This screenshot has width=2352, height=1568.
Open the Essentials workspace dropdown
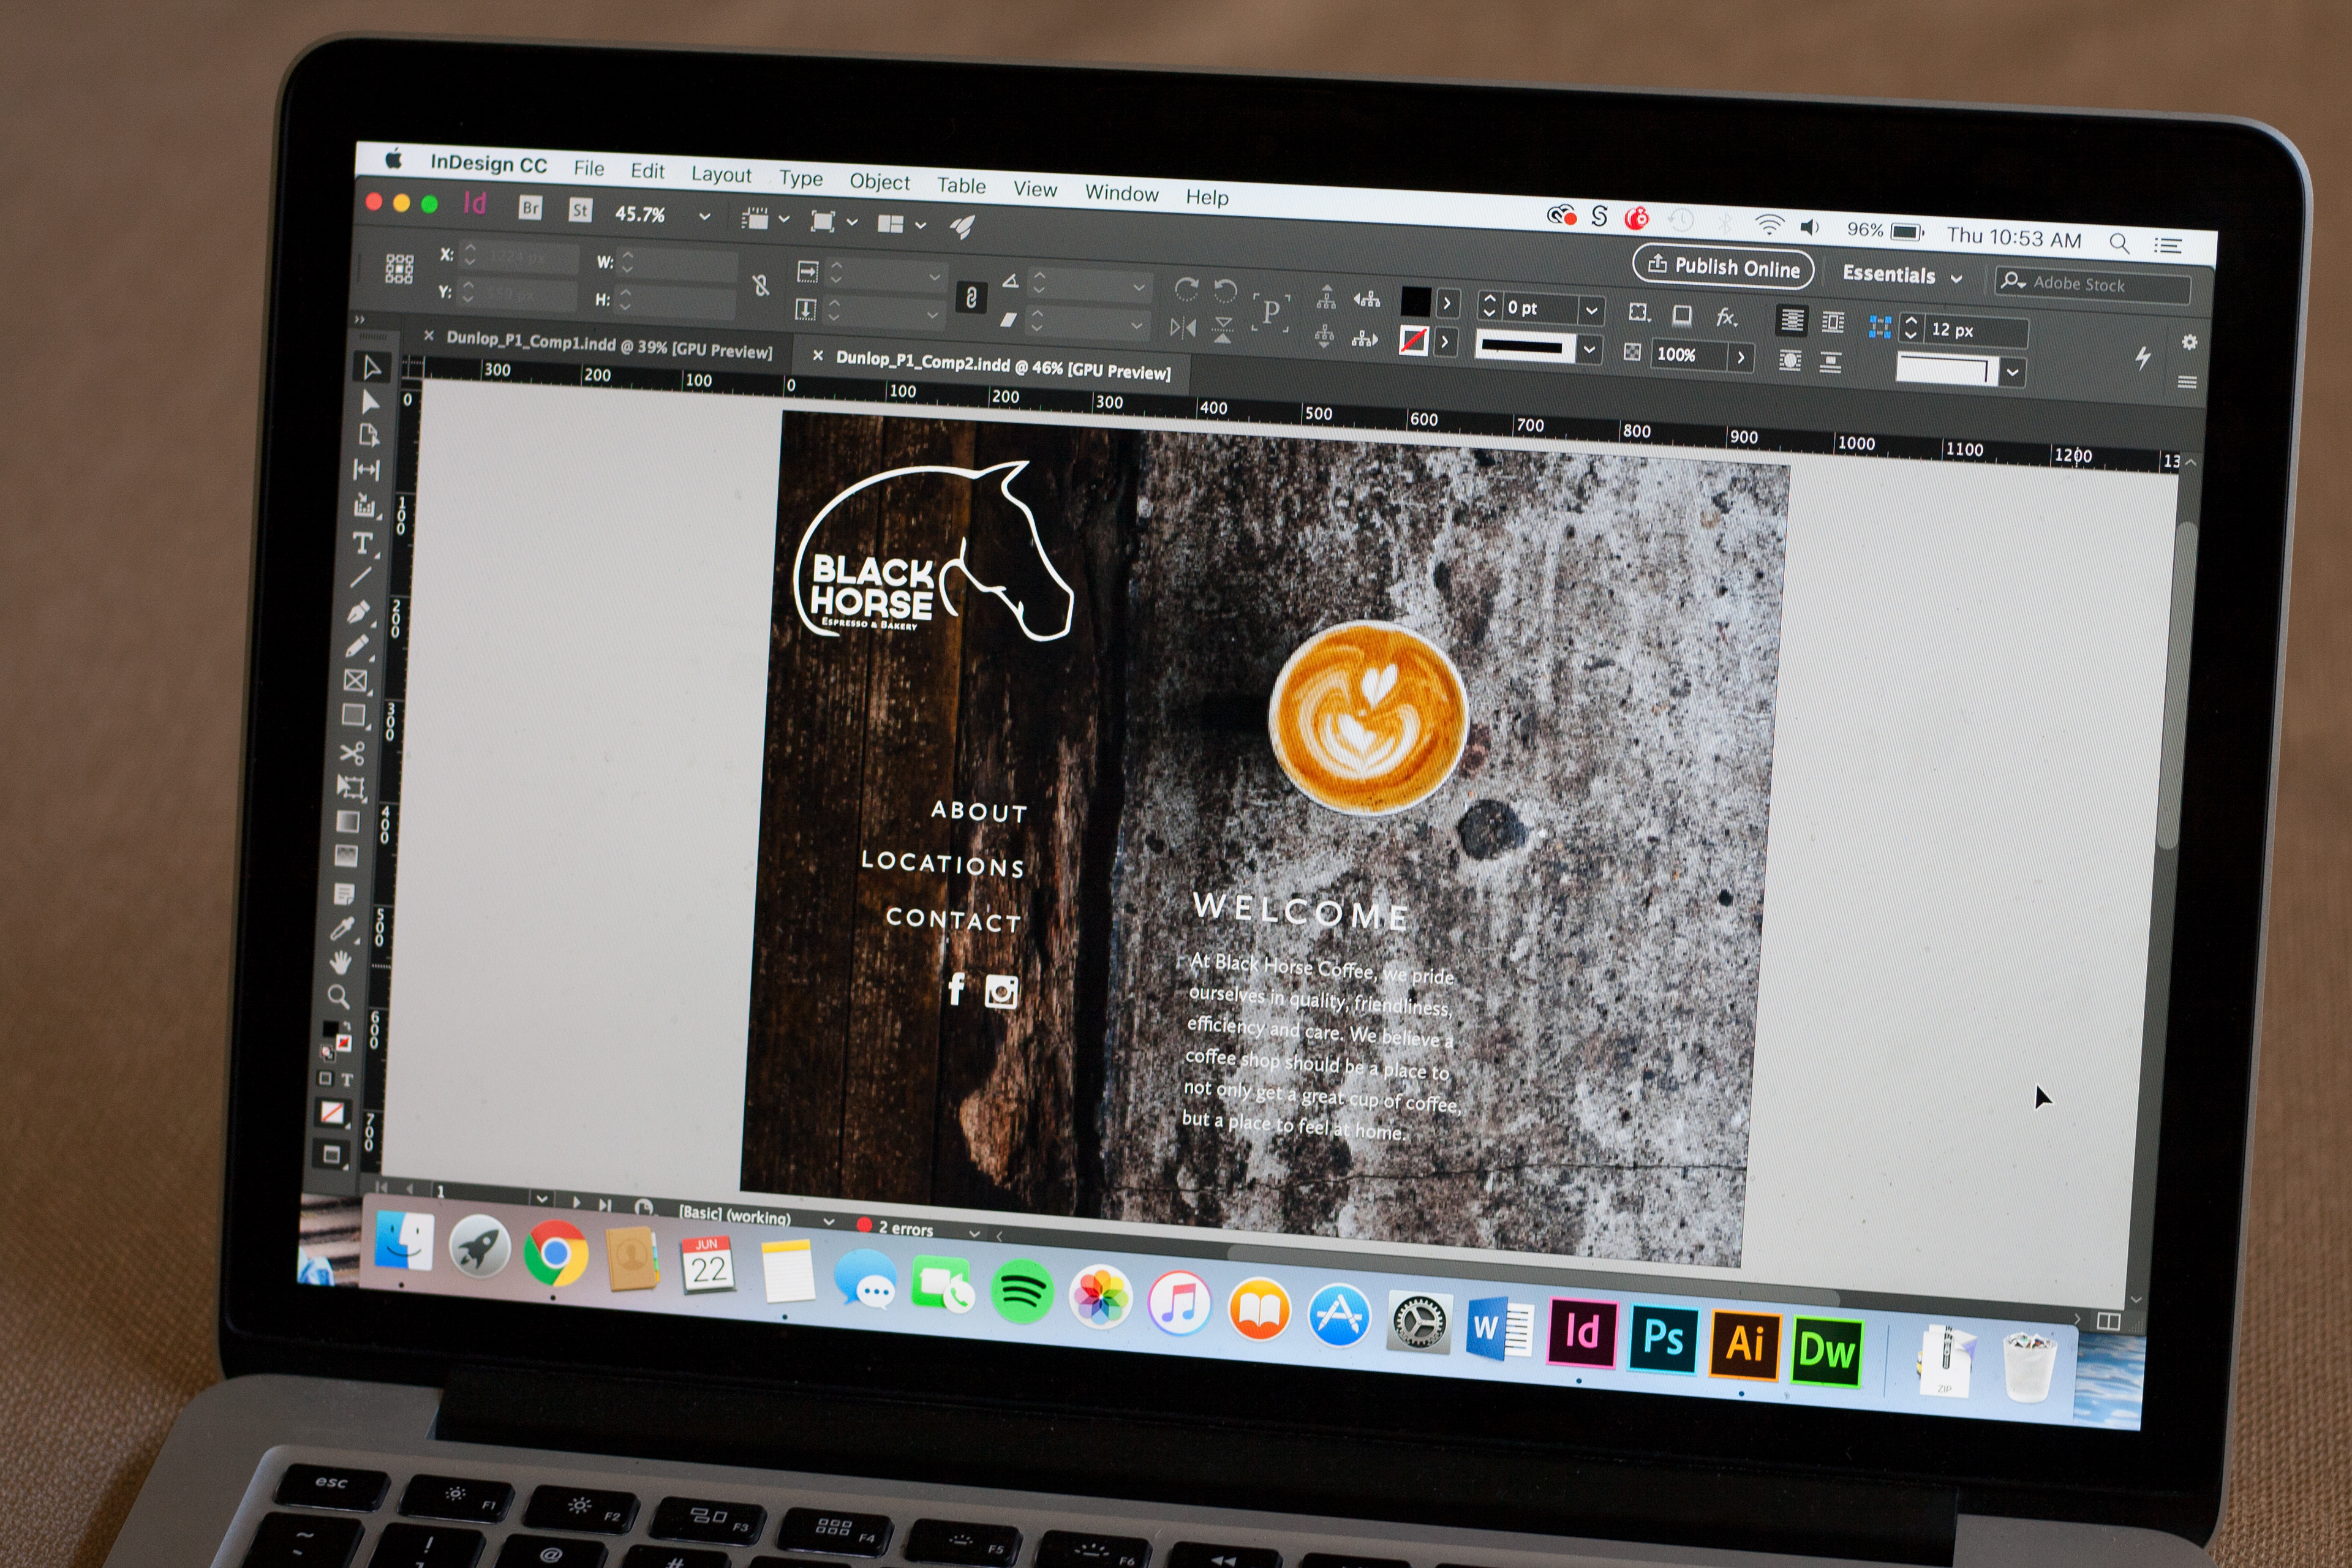point(1902,275)
